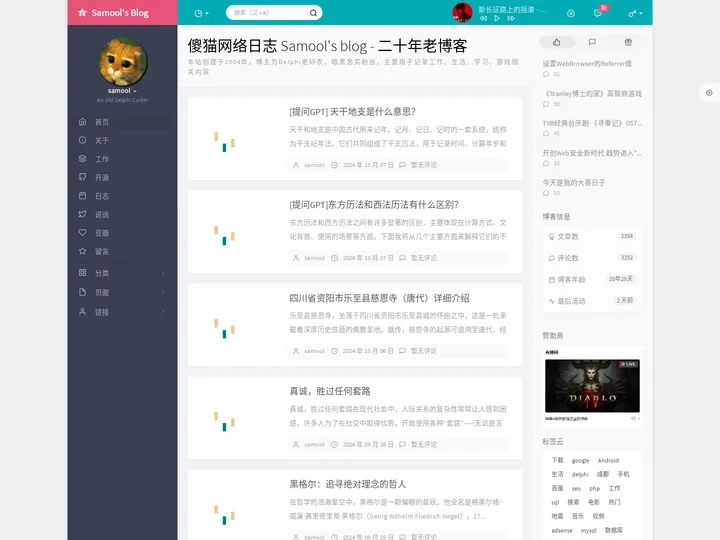This screenshot has height=540, width=720.
Task: Open post 黑格尔：追寻绝对理念的哲人
Action: pyautogui.click(x=348, y=484)
